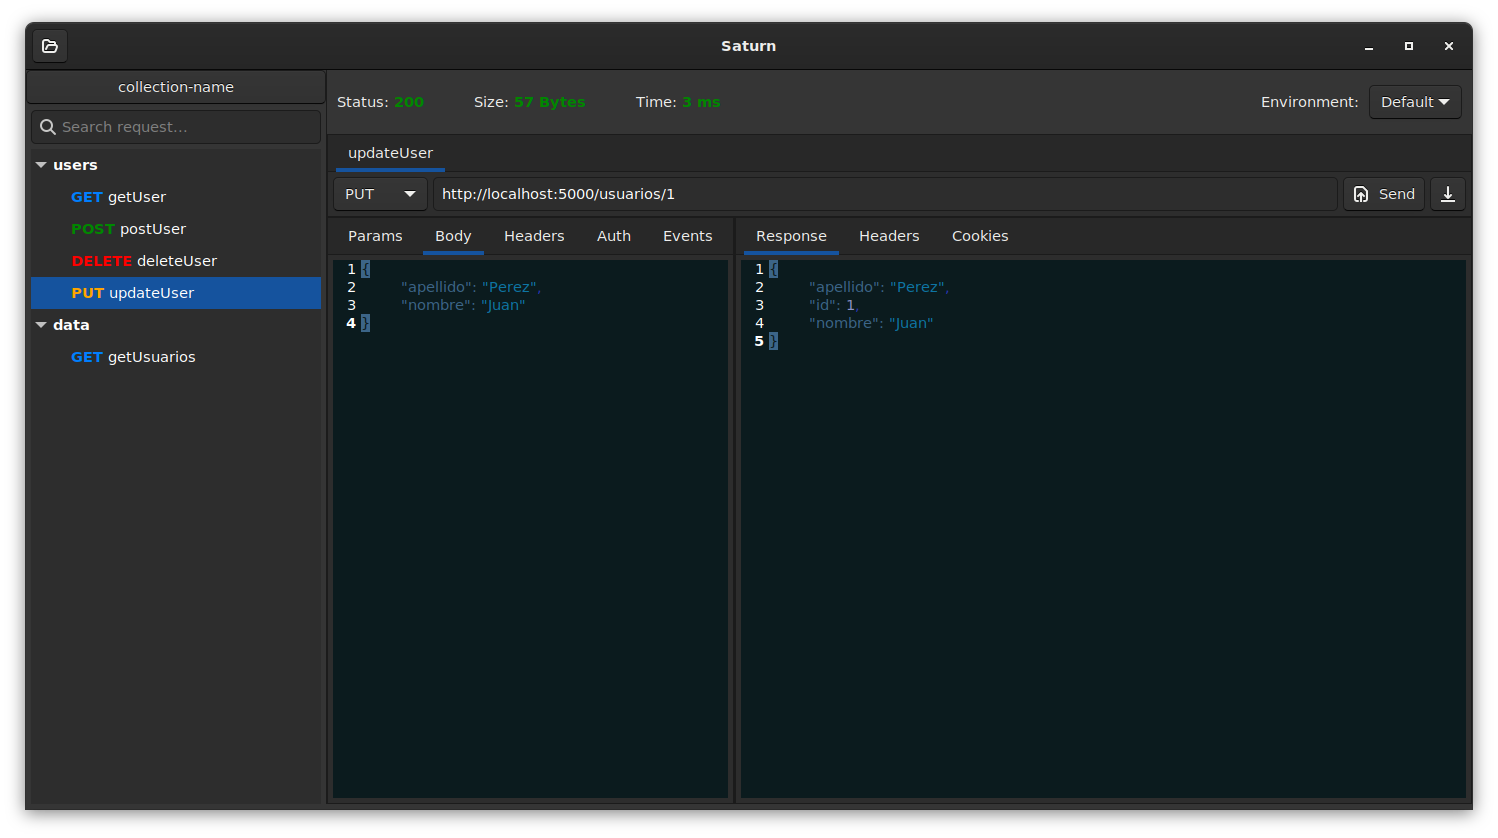Click "apellido" line in response viewer

click(x=879, y=287)
